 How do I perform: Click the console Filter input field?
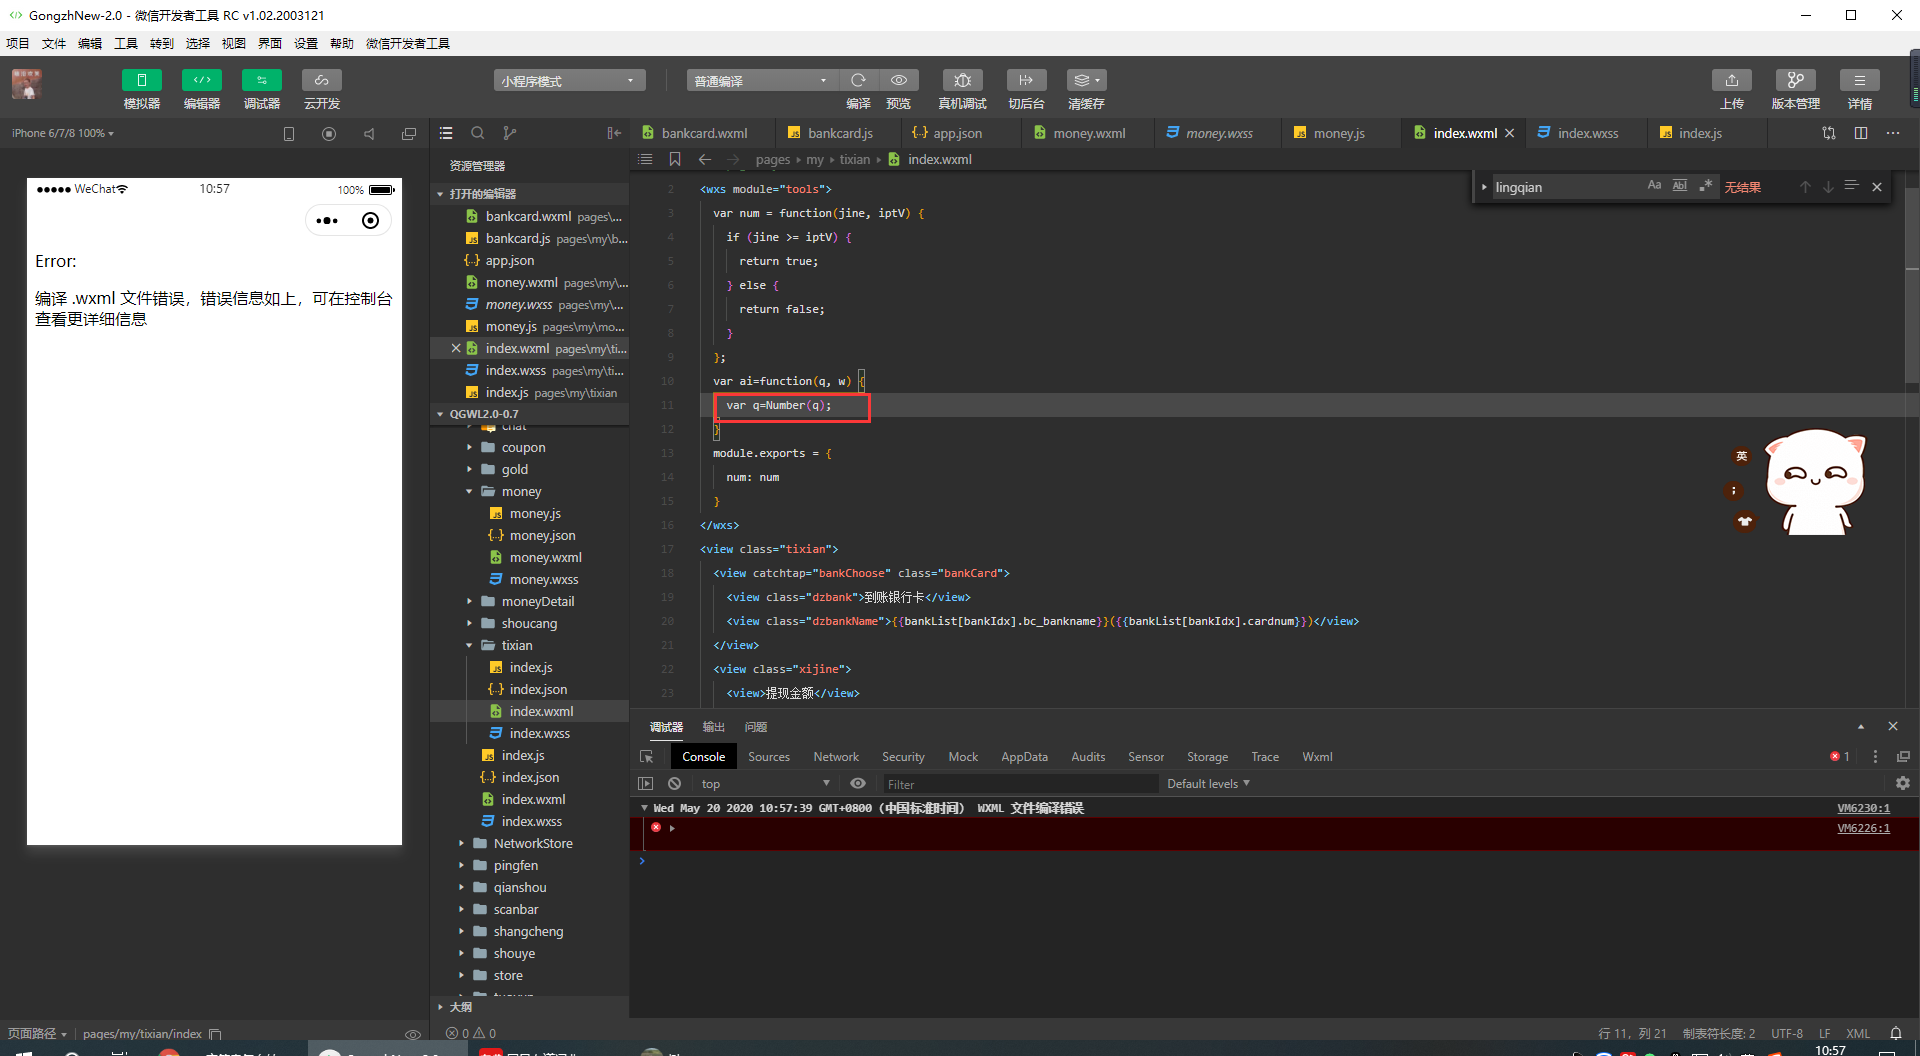coord(1018,784)
